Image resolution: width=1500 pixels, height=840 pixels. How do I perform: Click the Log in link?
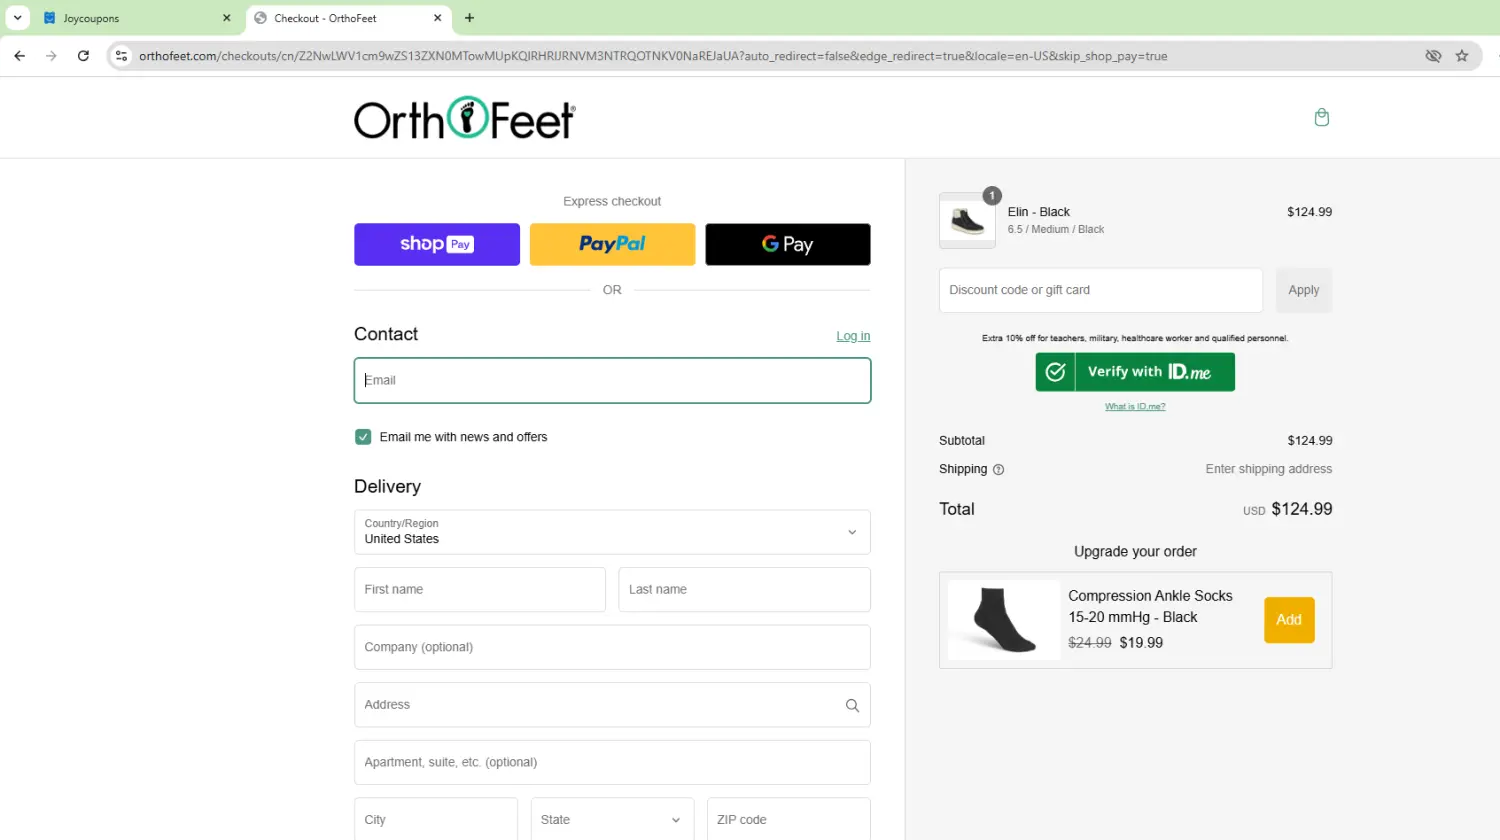point(853,336)
